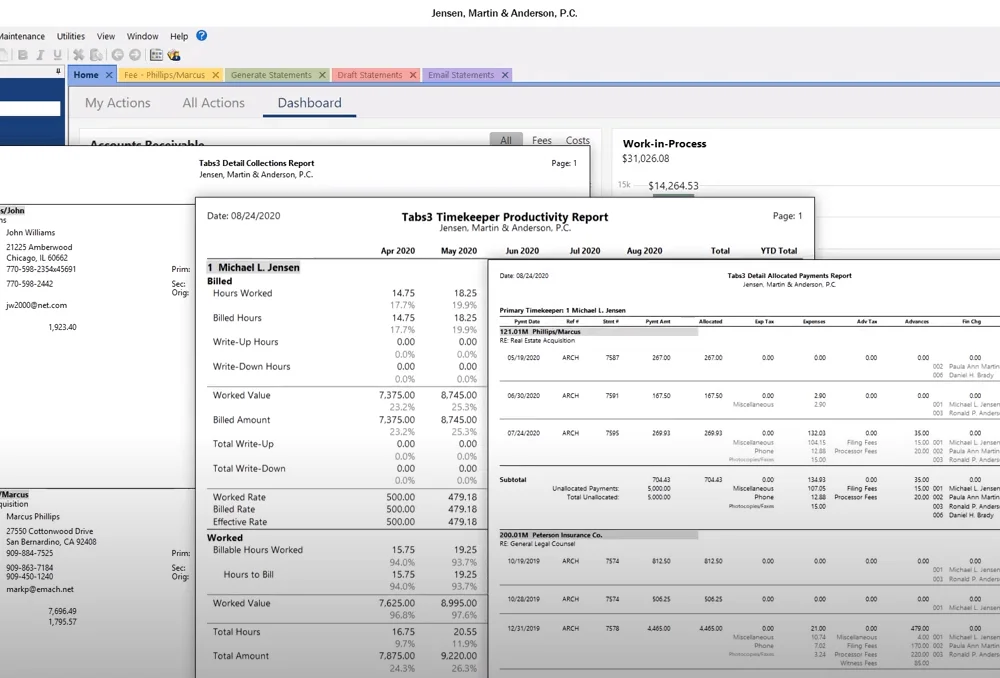This screenshot has height=678, width=1000.
Task: Click the Write-Down Hours row label
Action: coord(251,366)
